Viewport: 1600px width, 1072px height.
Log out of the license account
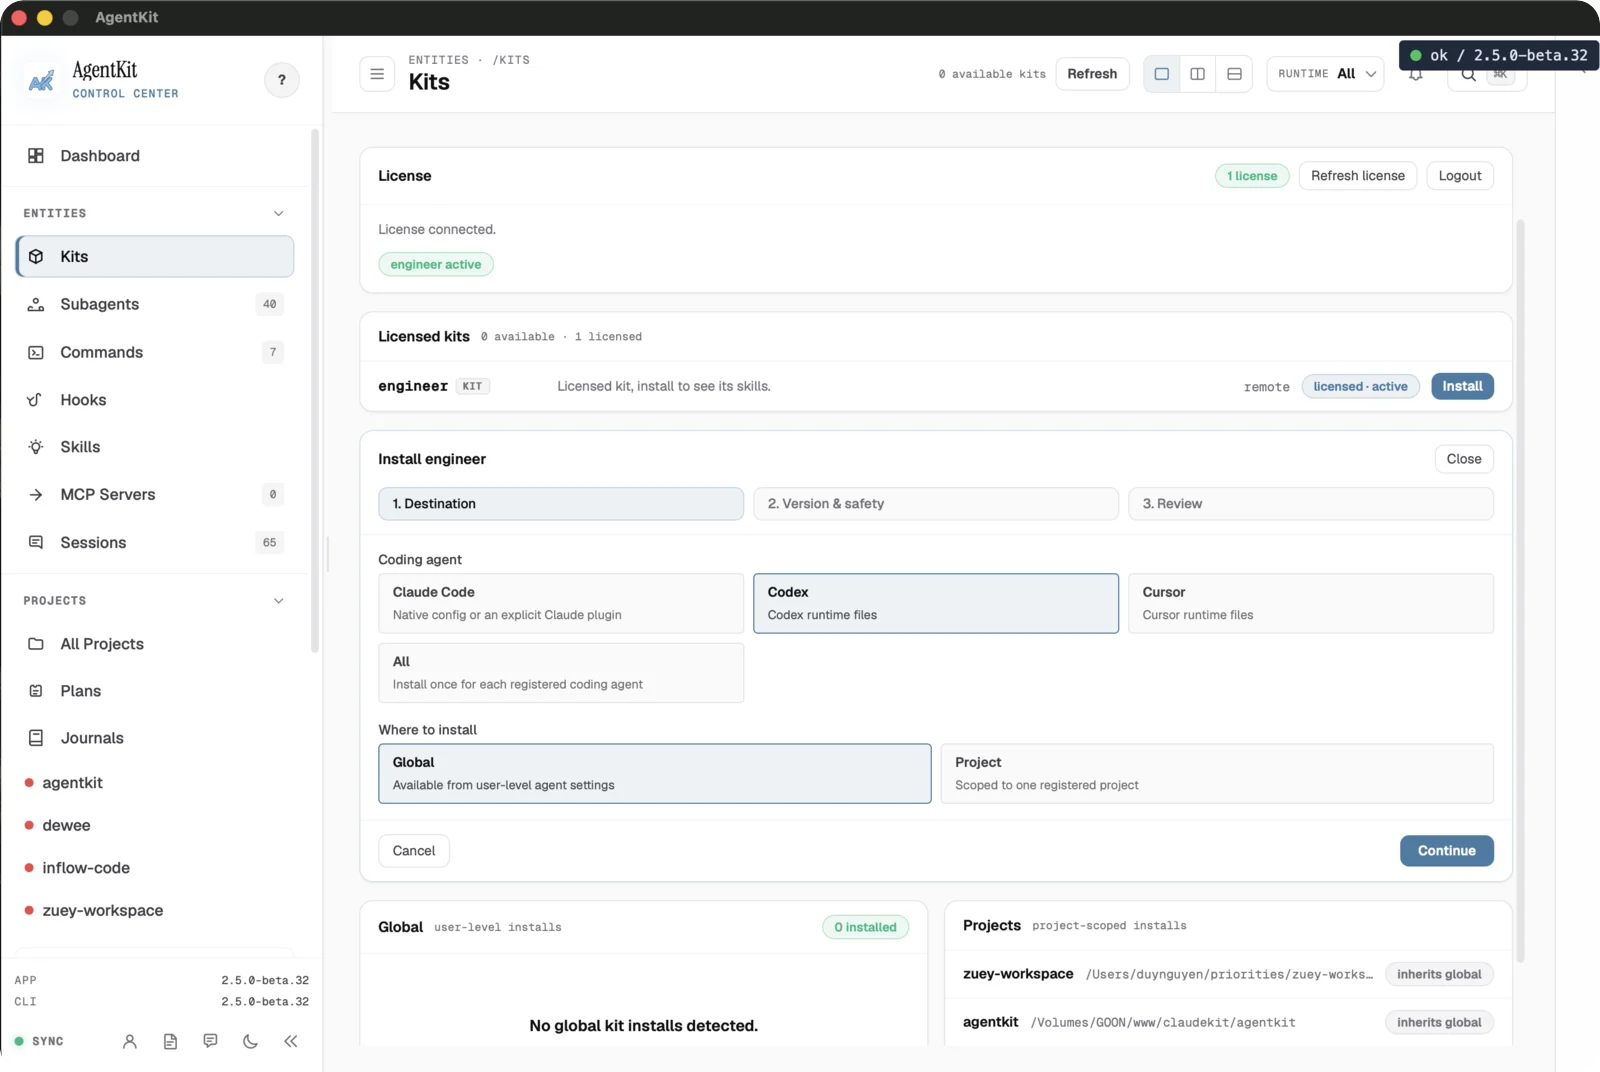[x=1460, y=176]
